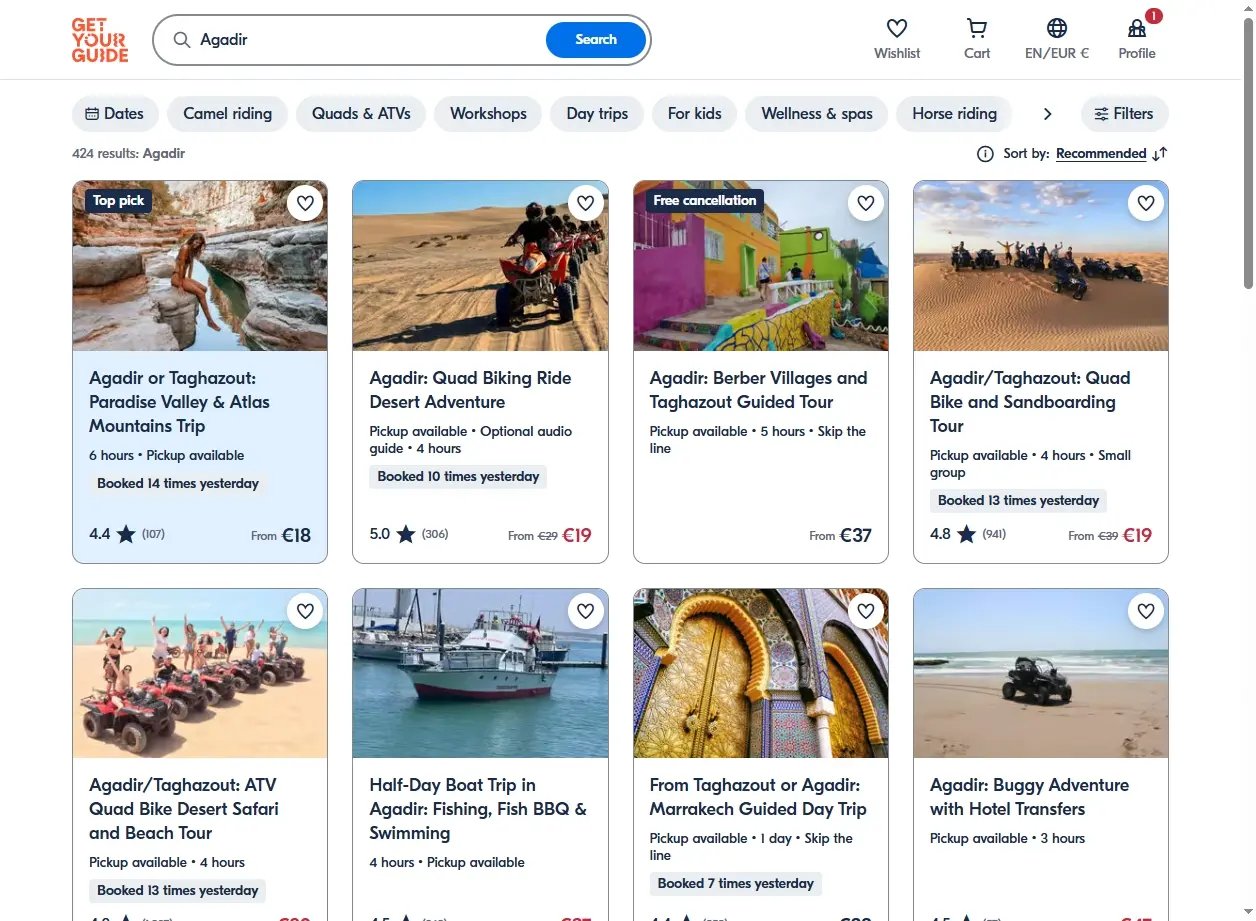This screenshot has height=921, width=1256.
Task: Select the Quads & ATVs category chip
Action: 361,114
